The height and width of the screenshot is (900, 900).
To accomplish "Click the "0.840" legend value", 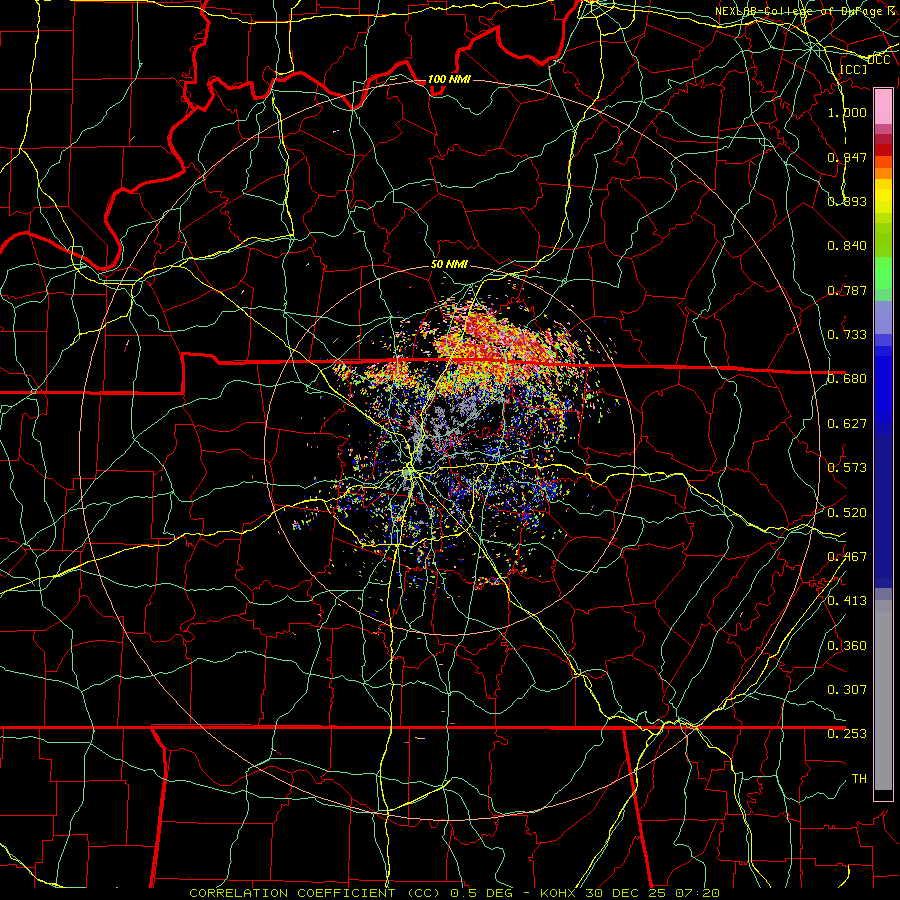I will 847,246.
